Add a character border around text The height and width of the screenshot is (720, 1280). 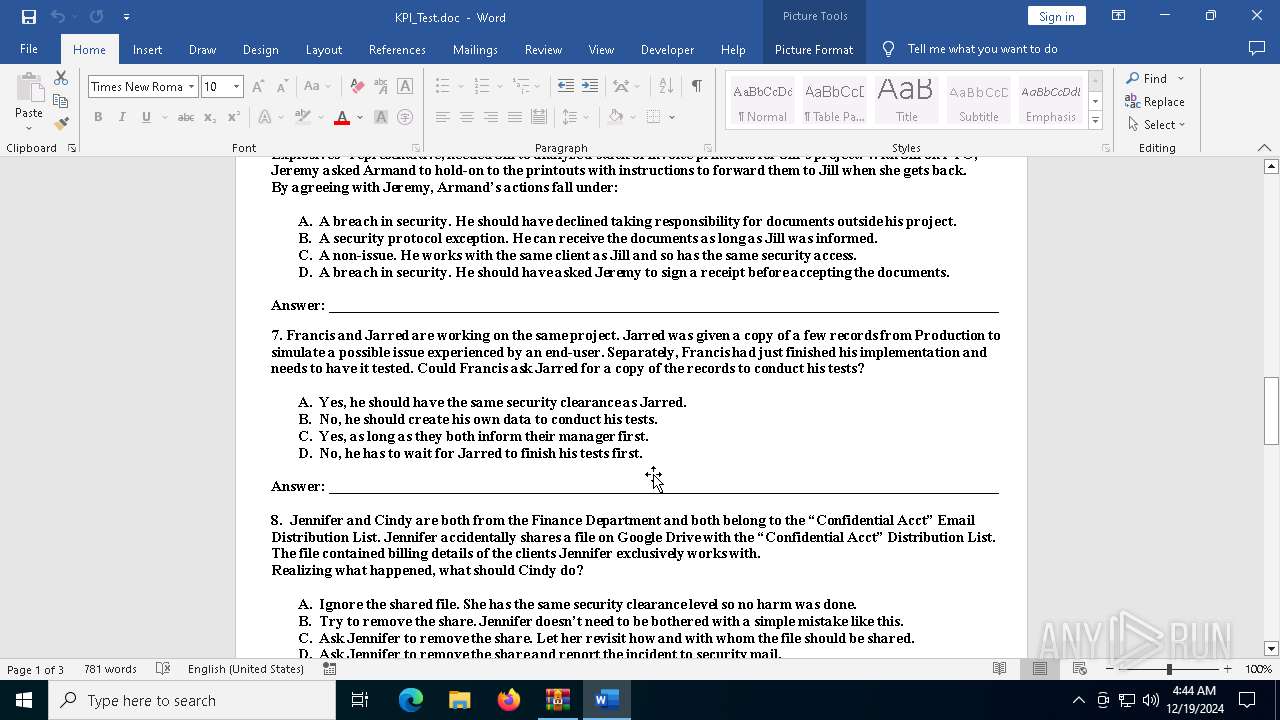(405, 87)
